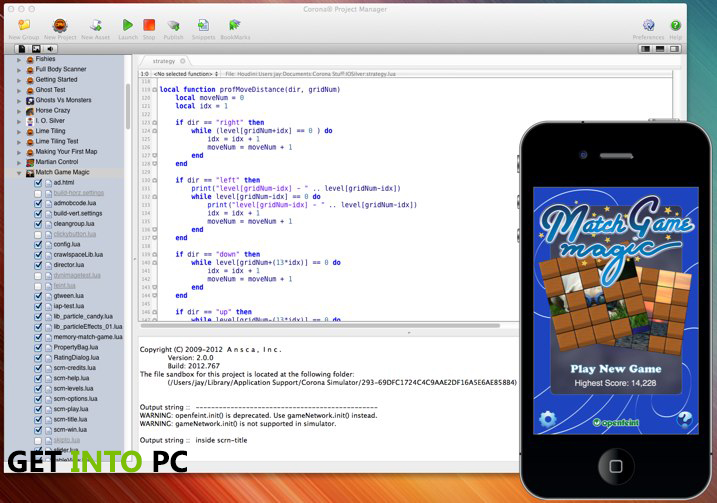Toggle right pane layout icon
This screenshot has width=717, height=503.
(674, 48)
